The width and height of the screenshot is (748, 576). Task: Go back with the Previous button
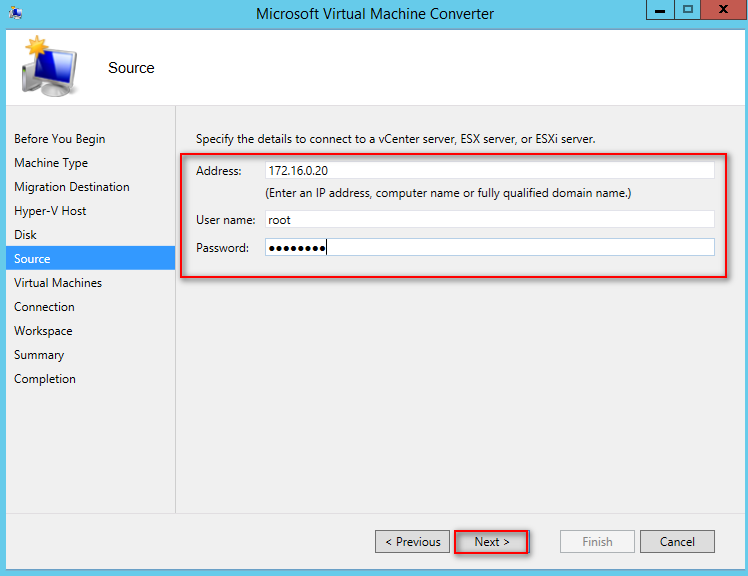click(x=412, y=542)
